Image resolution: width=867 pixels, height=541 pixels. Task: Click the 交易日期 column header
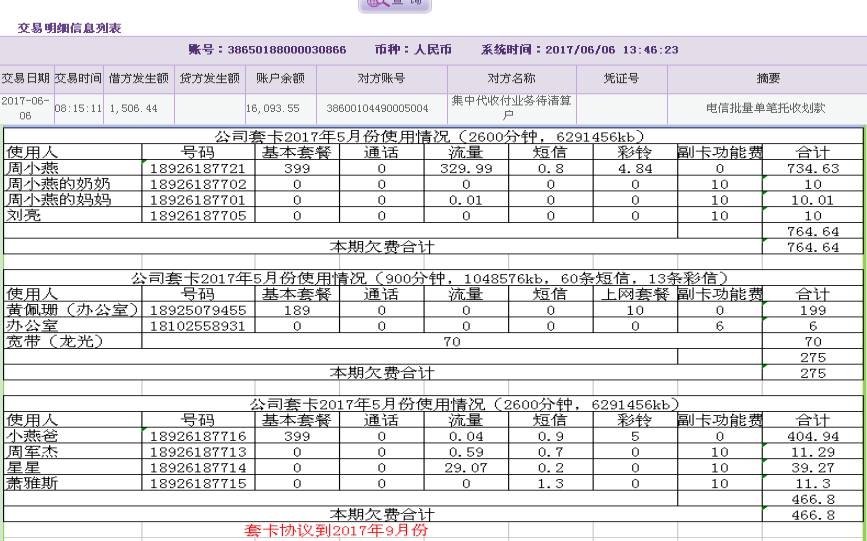click(x=26, y=78)
